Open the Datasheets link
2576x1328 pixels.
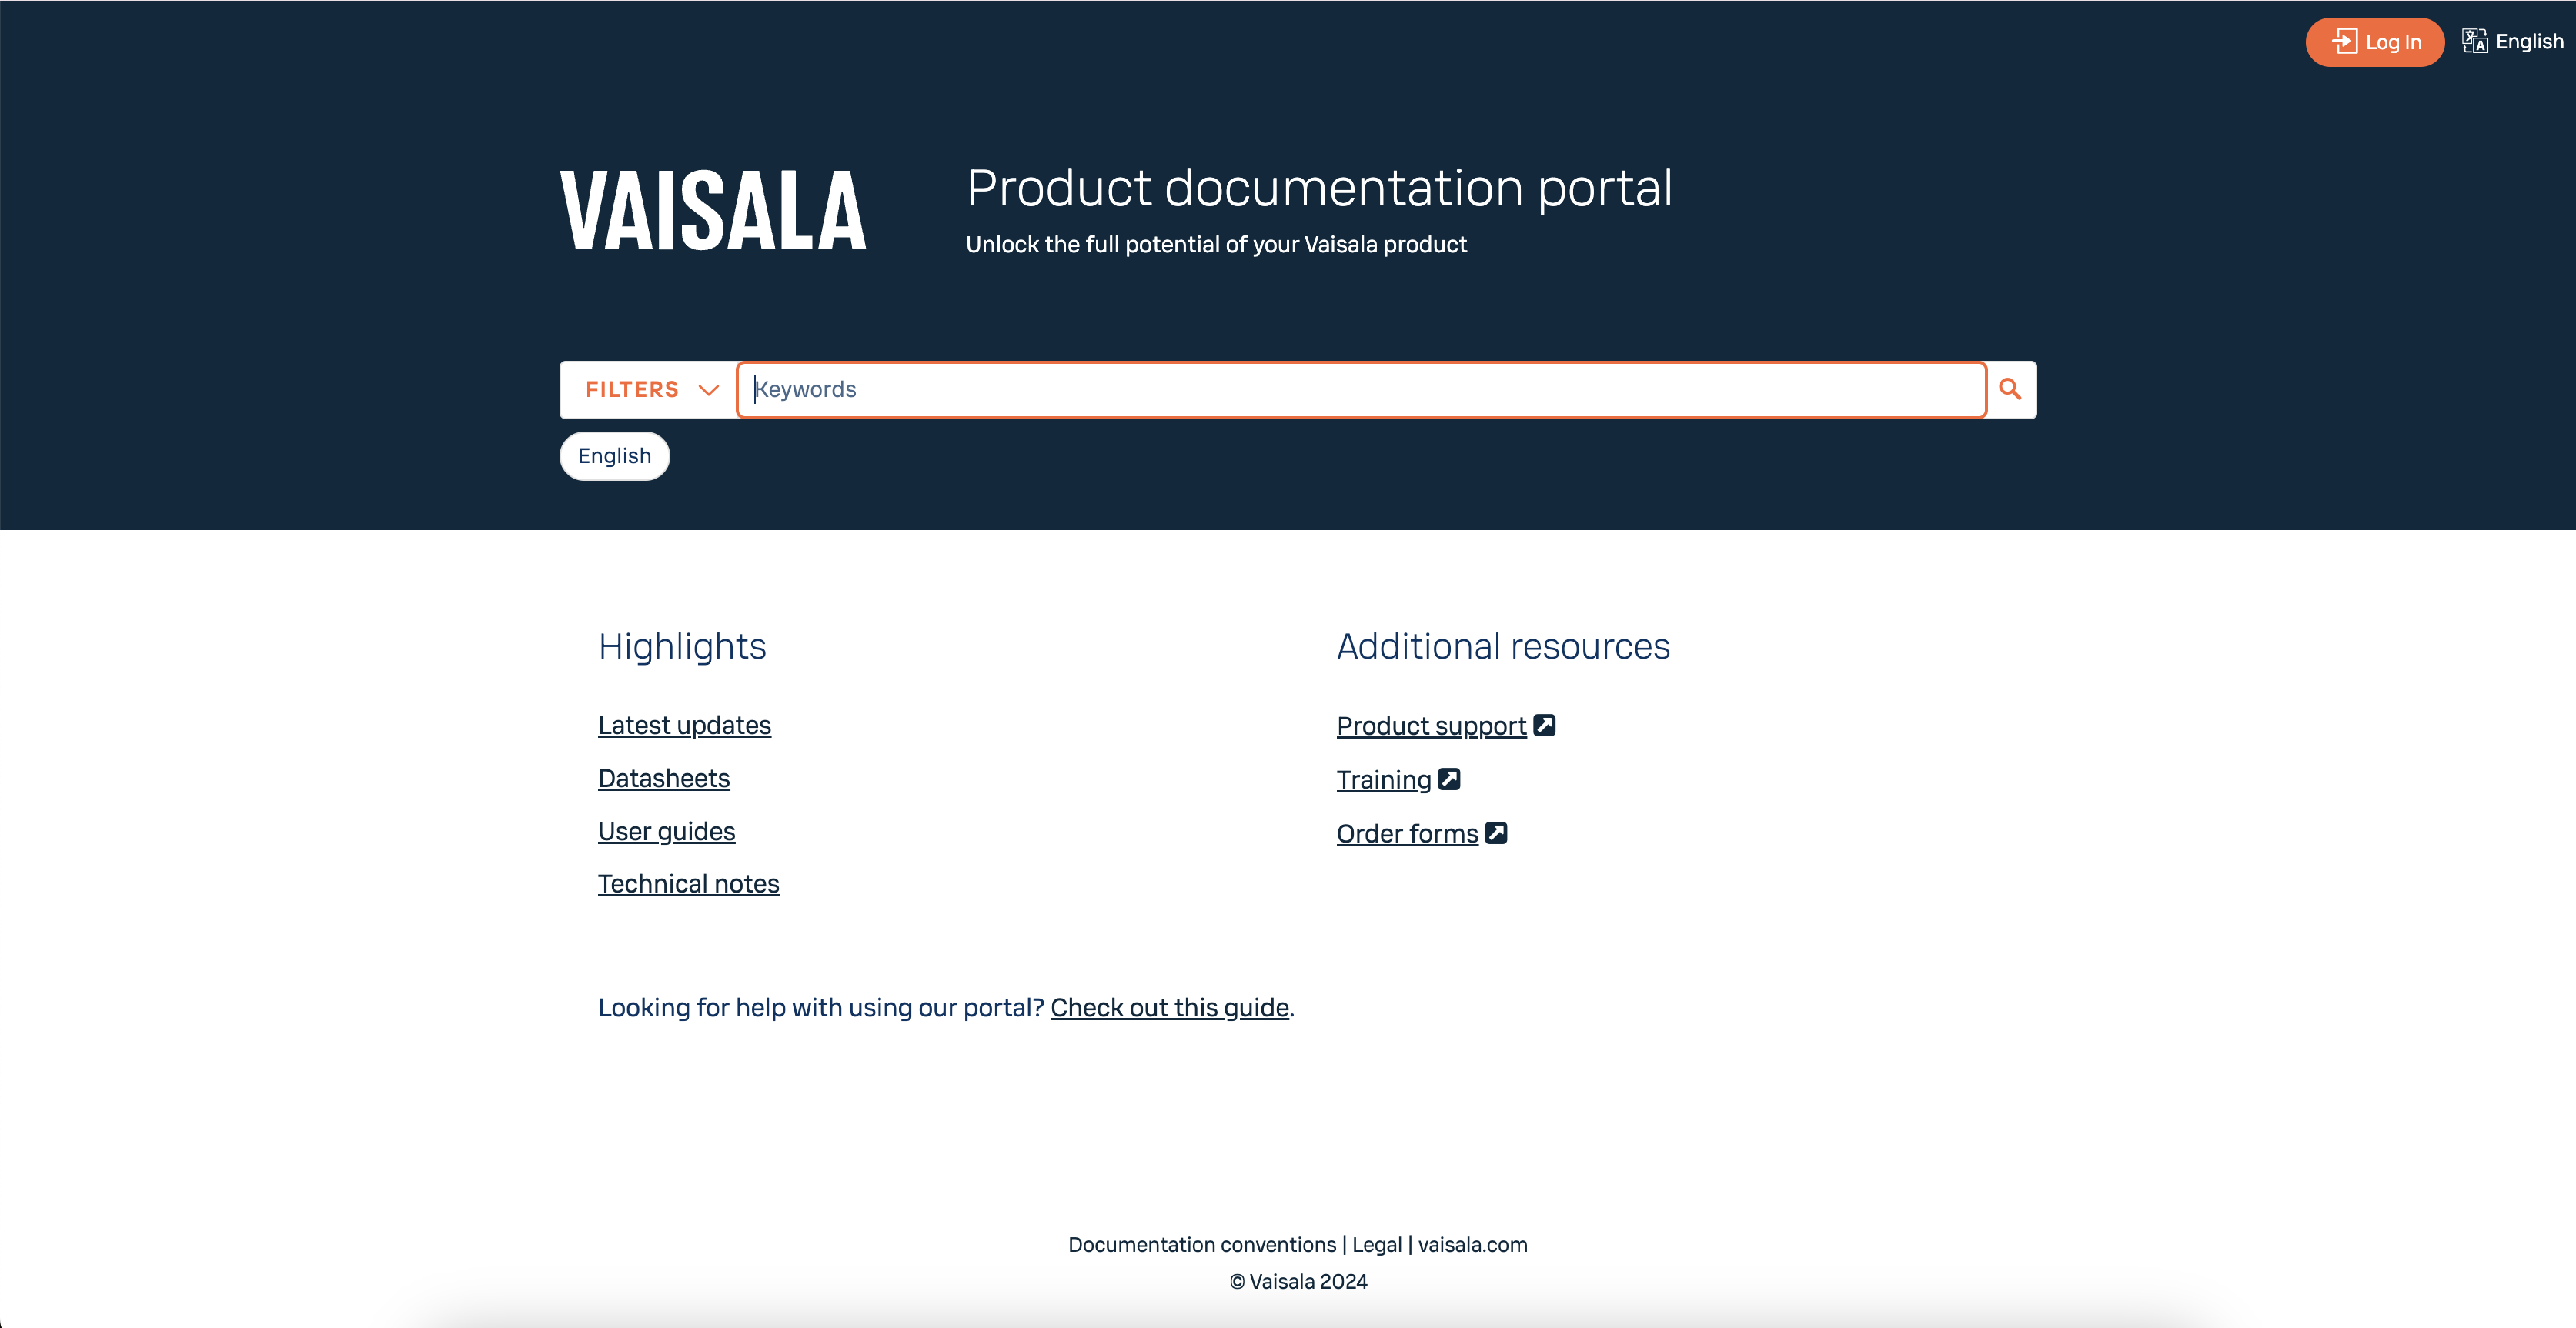tap(664, 778)
